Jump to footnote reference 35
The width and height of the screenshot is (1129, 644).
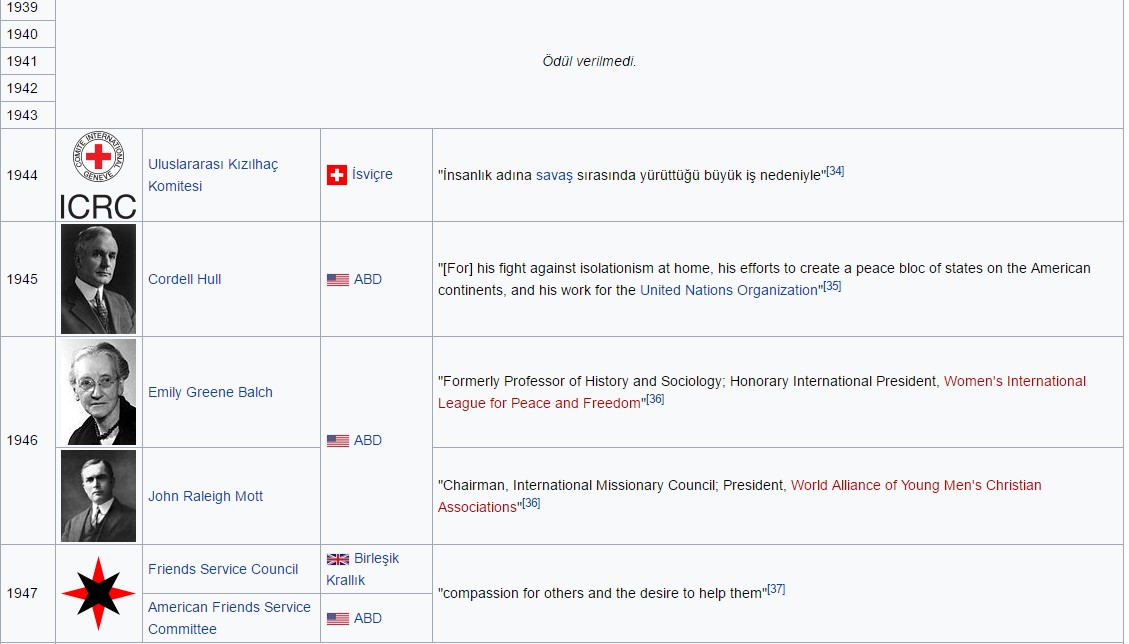tap(832, 286)
